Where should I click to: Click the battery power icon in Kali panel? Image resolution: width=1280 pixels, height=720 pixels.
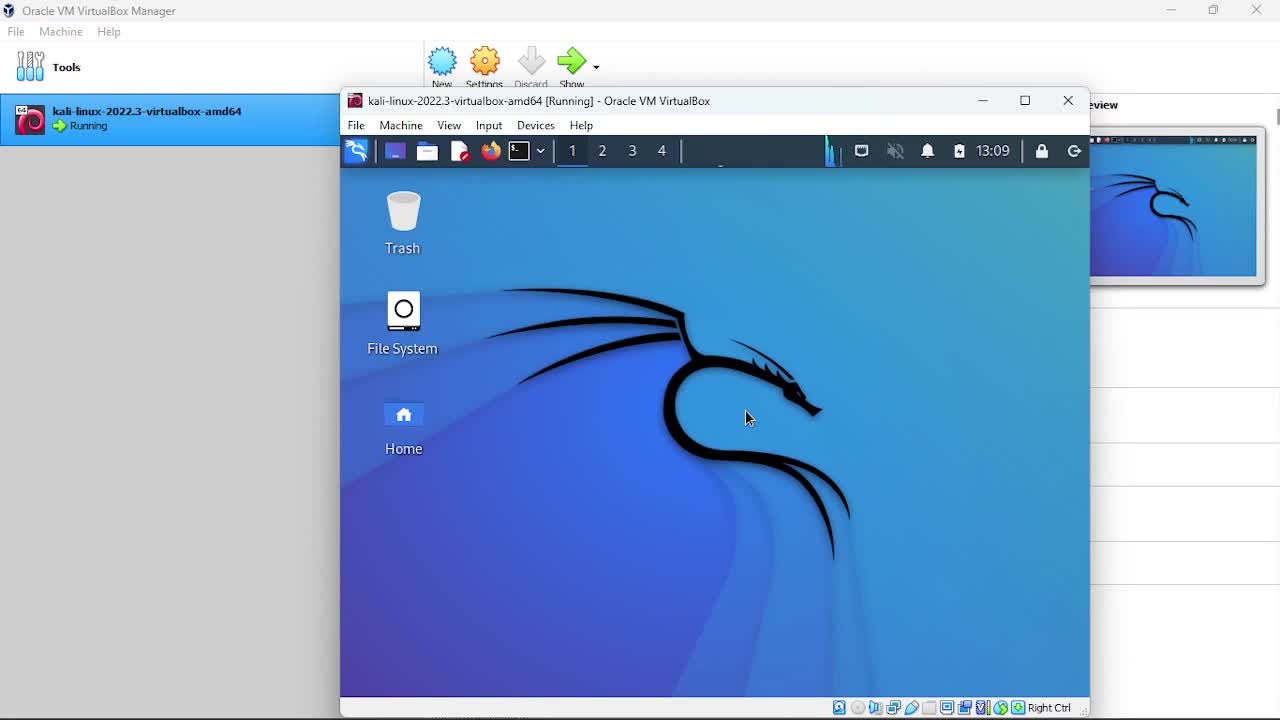[x=959, y=151]
